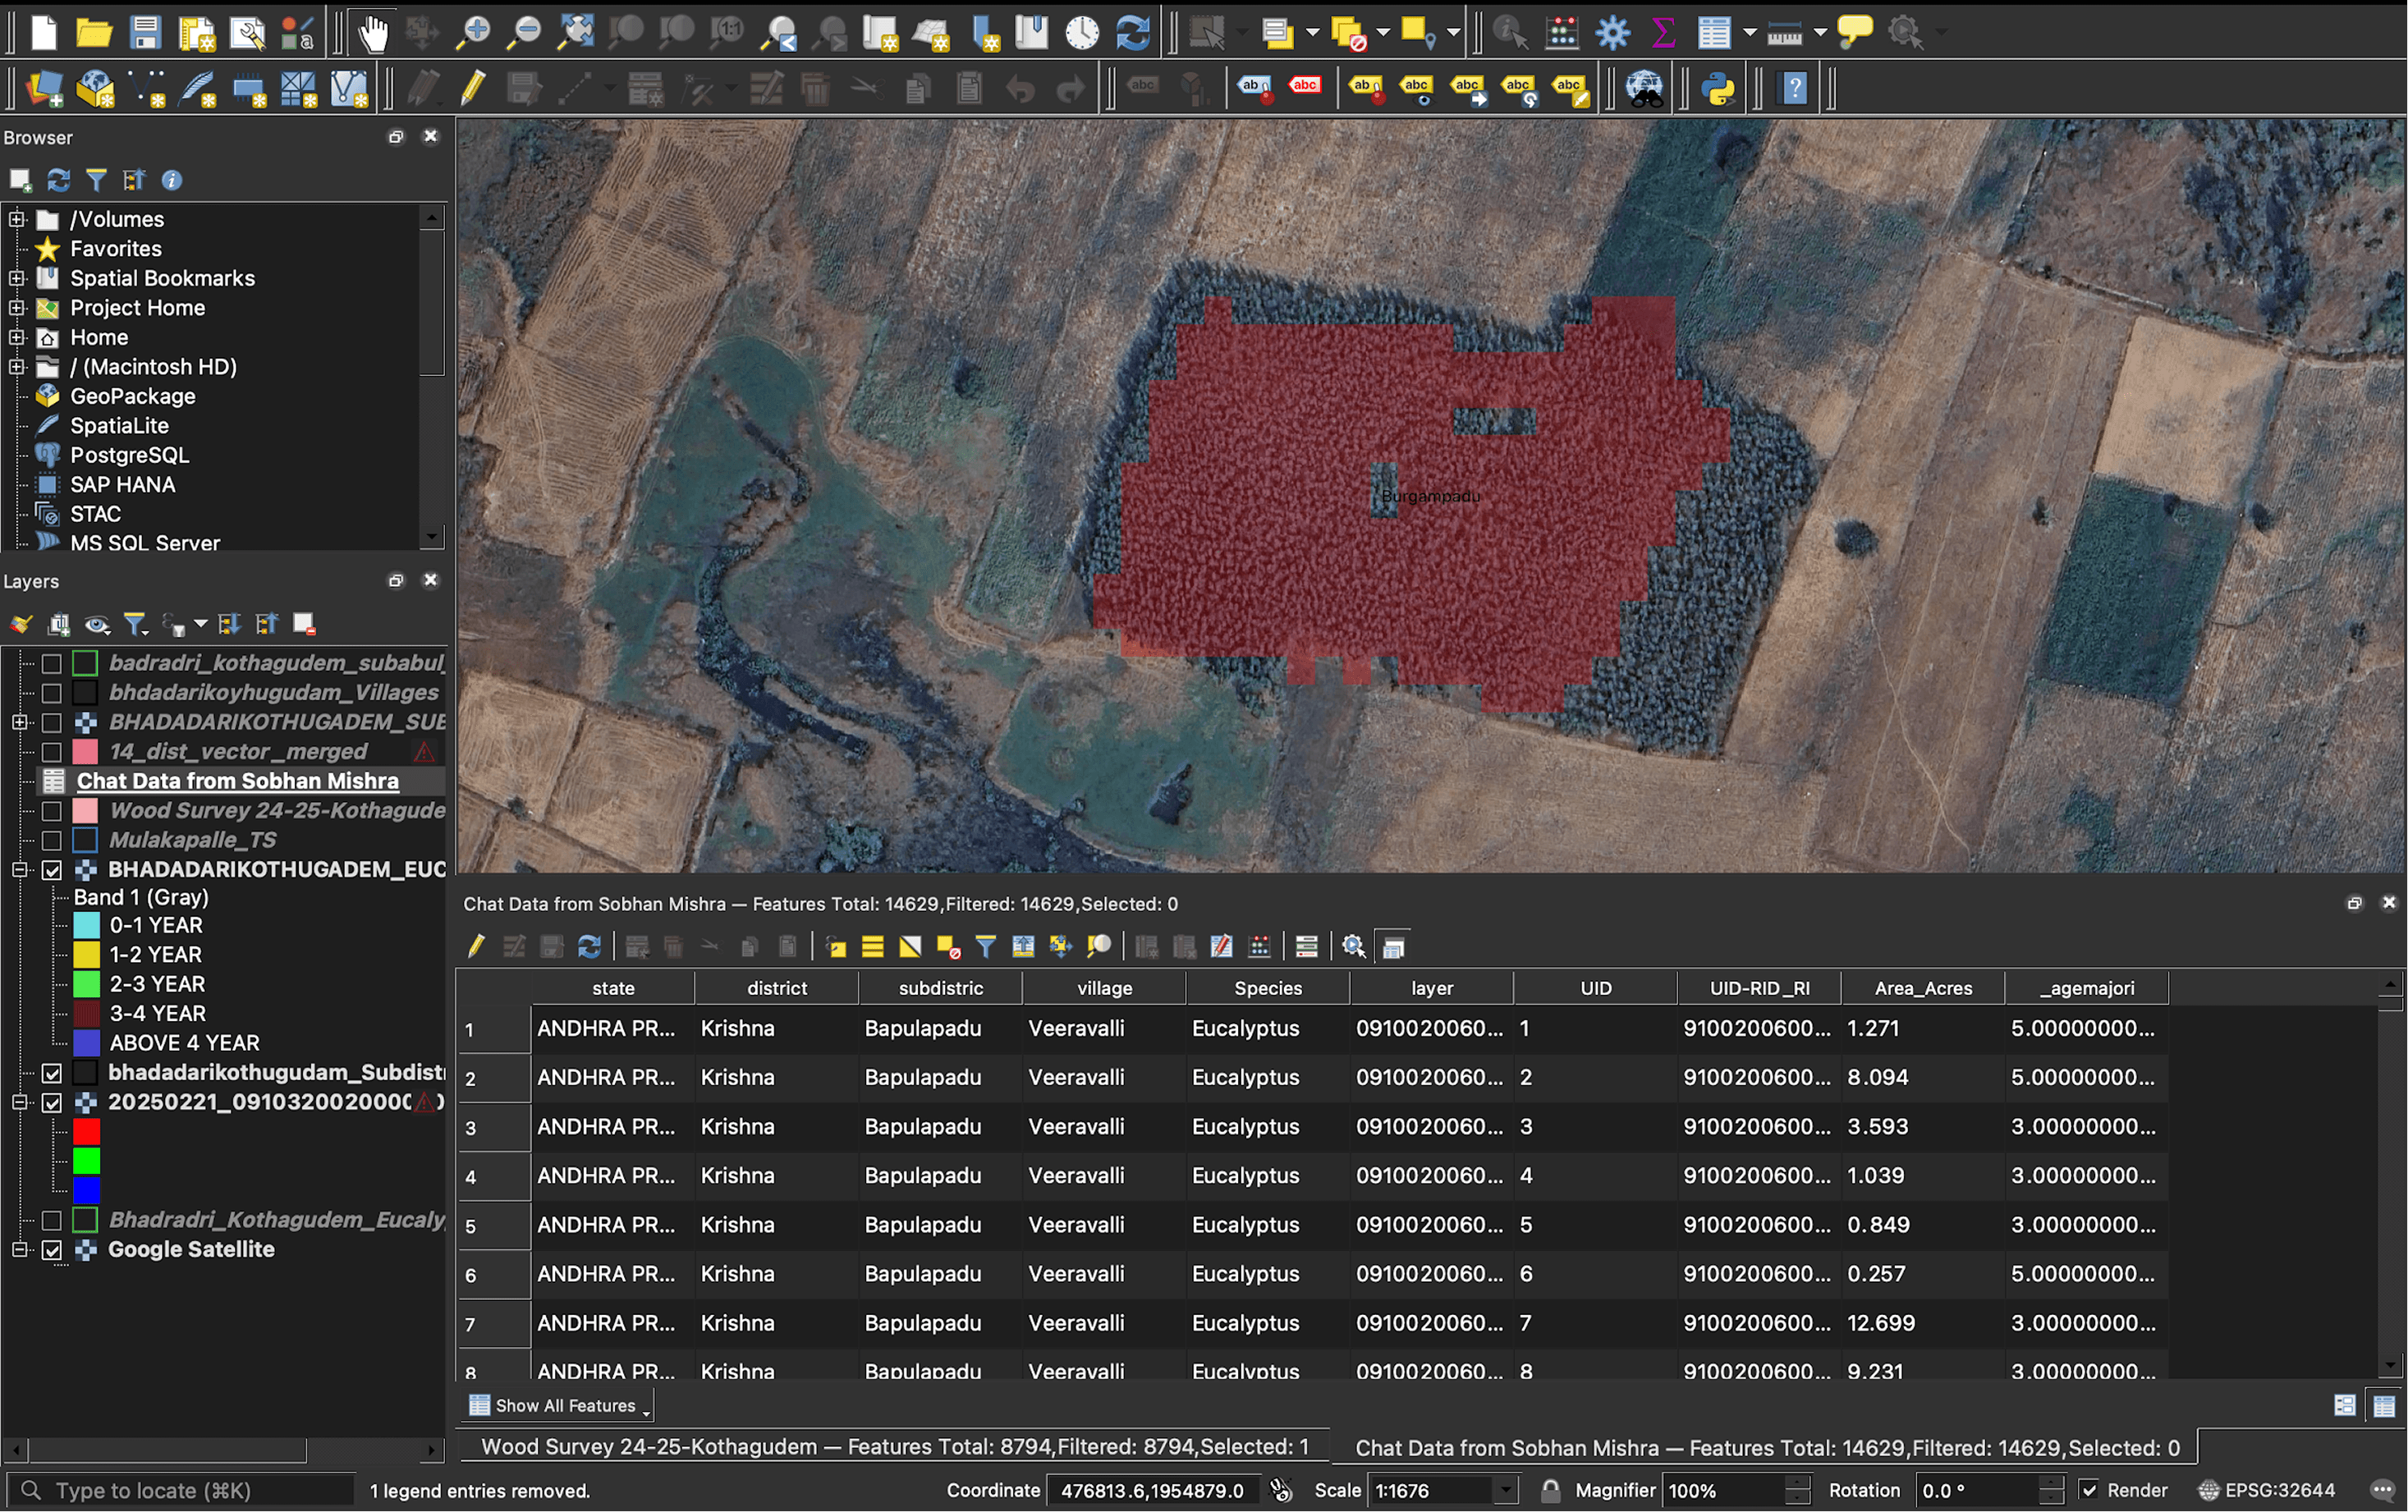Viewport: 2408px width, 1512px height.
Task: Select the Pan Map hand tool
Action: click(373, 33)
